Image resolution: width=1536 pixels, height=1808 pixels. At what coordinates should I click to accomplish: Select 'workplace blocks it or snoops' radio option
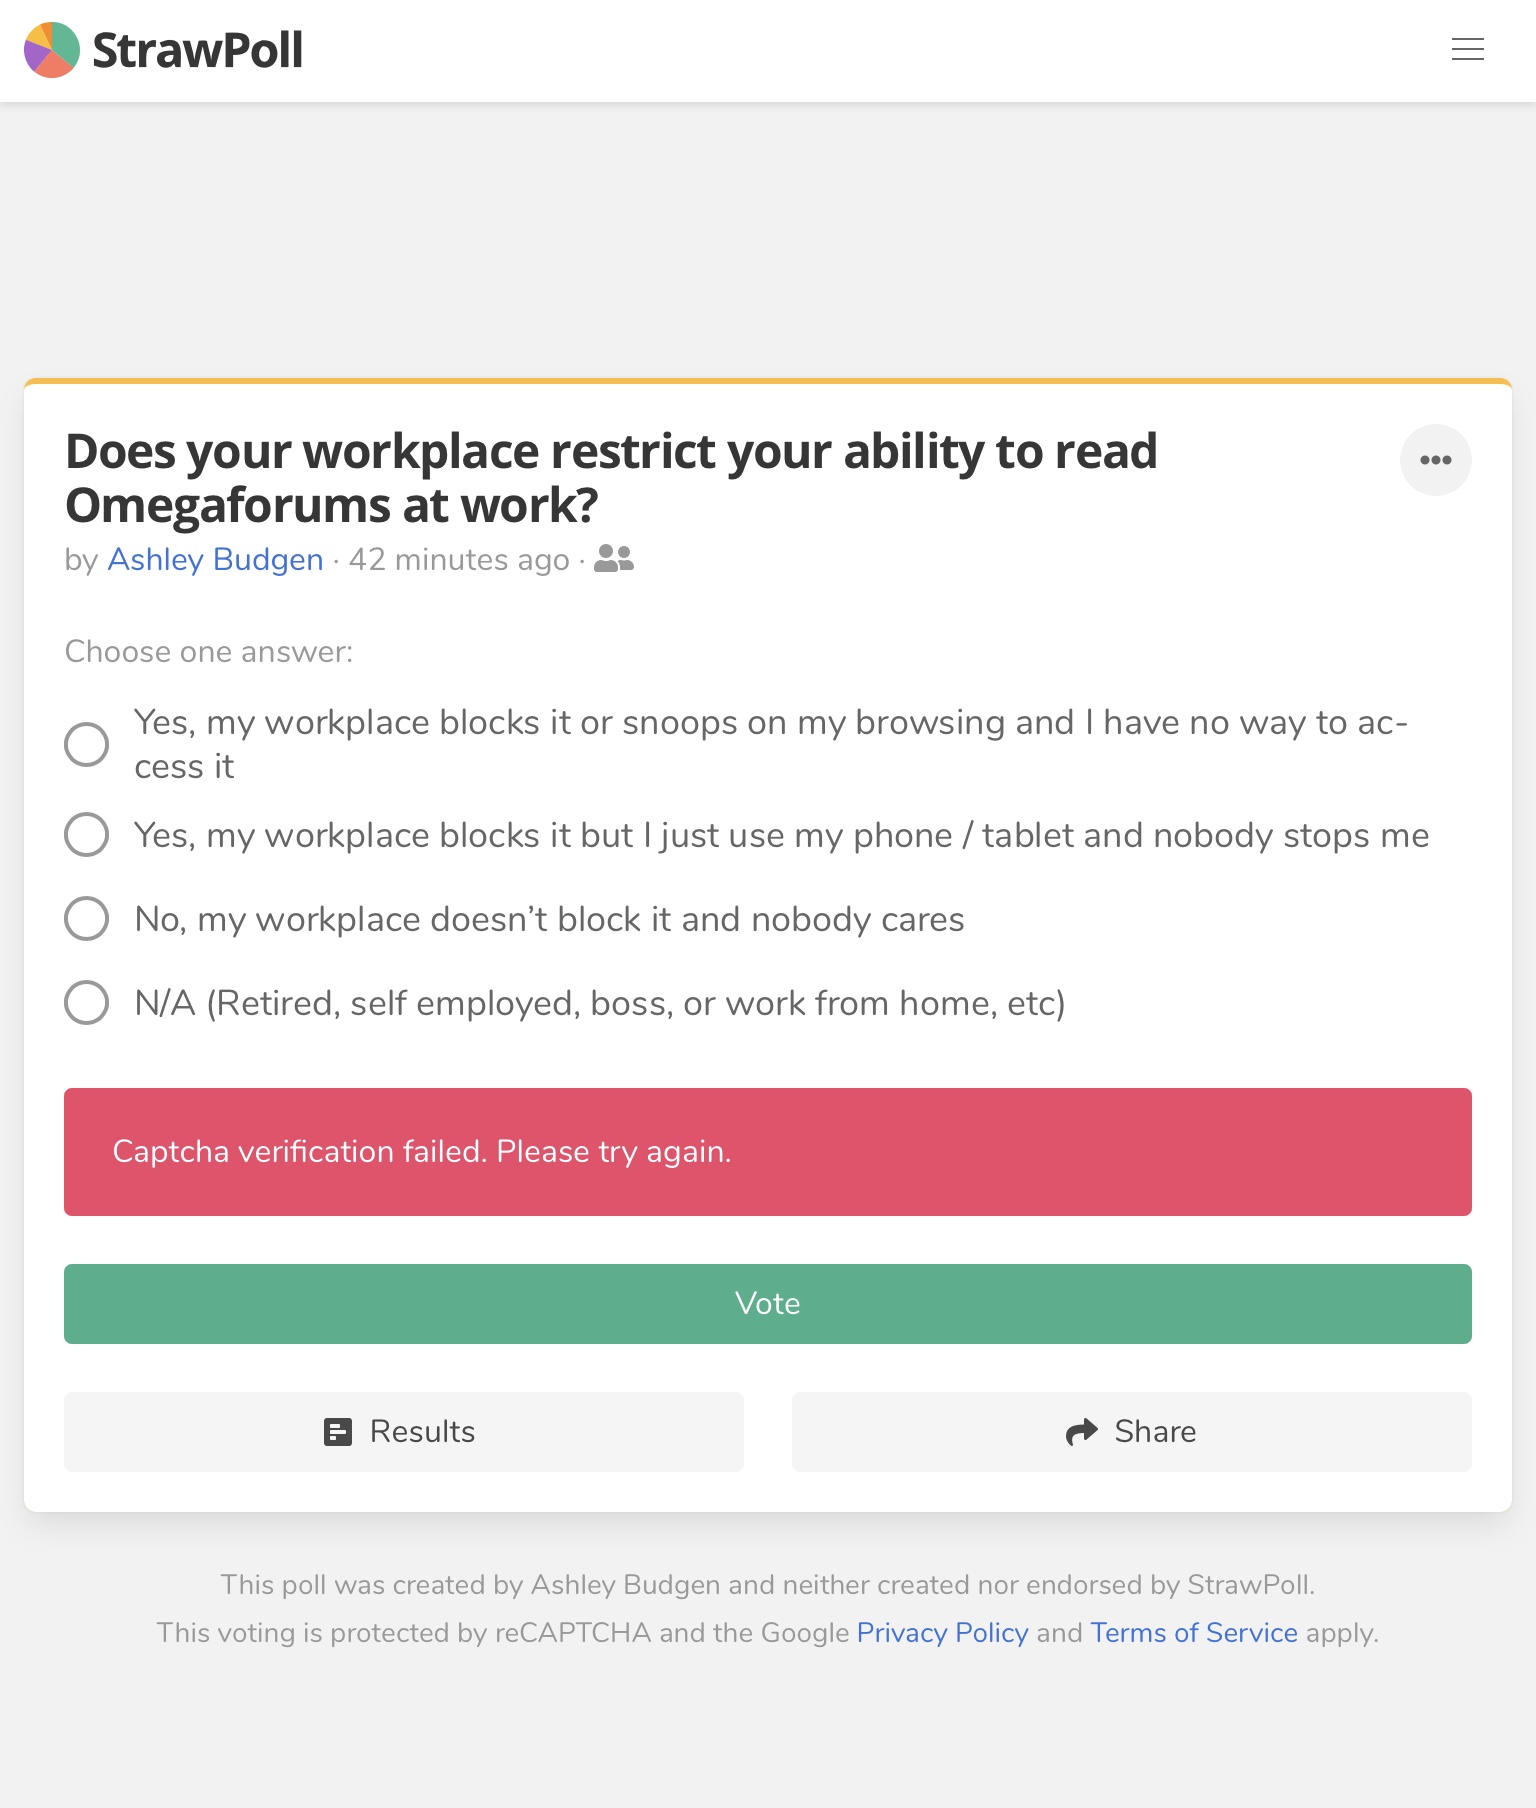click(x=87, y=744)
